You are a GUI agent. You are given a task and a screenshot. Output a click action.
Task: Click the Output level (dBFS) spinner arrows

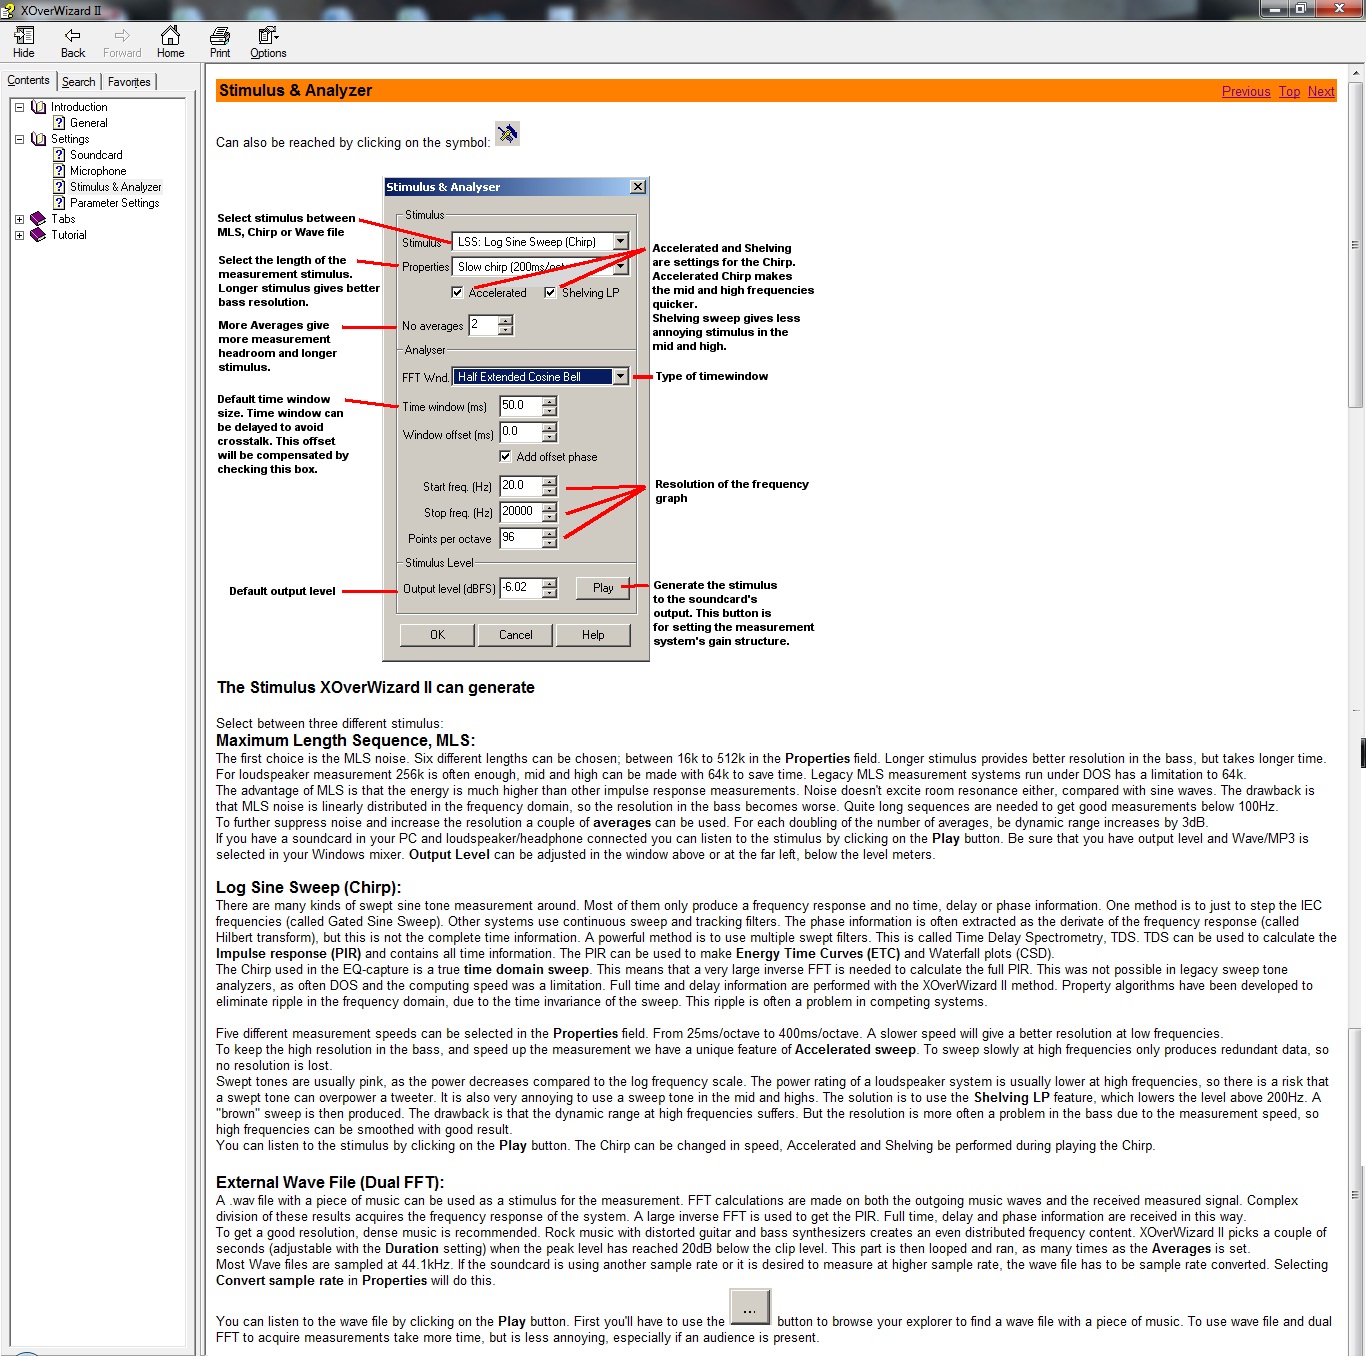click(549, 588)
